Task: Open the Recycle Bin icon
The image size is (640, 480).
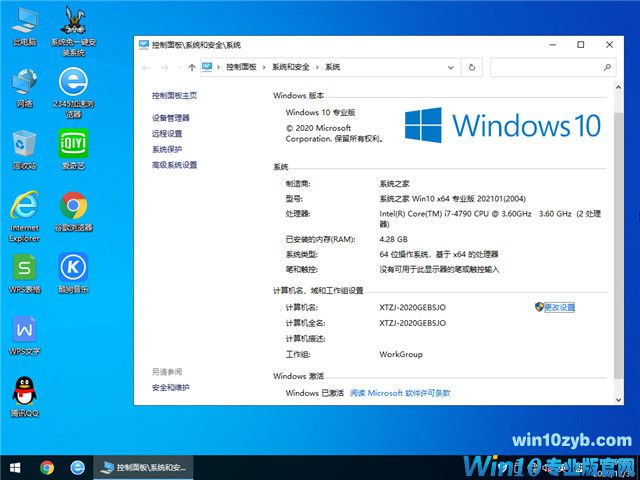Action: (x=24, y=149)
